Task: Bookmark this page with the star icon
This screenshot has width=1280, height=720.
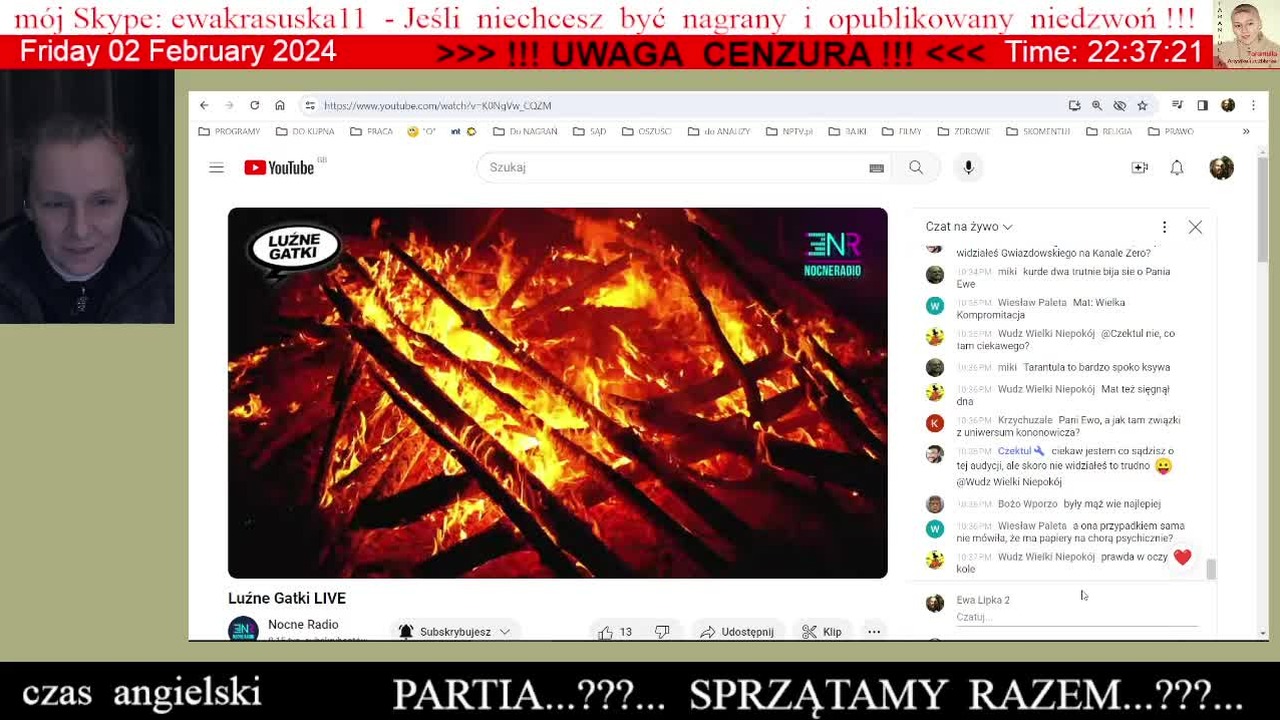Action: pyautogui.click(x=1142, y=105)
